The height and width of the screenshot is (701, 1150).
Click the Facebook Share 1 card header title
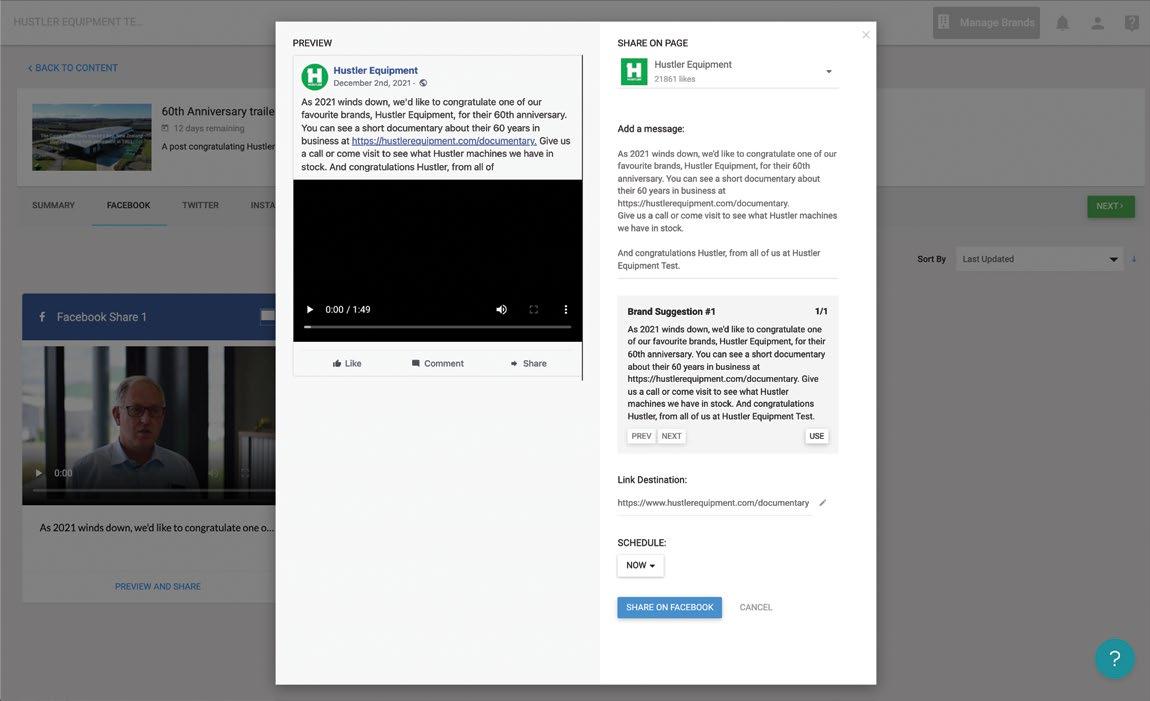(x=101, y=317)
